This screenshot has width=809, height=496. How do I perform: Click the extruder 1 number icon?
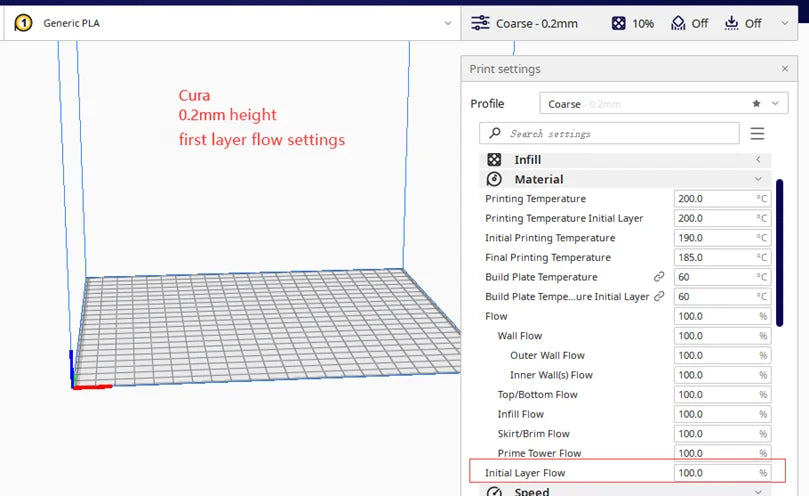[23, 22]
